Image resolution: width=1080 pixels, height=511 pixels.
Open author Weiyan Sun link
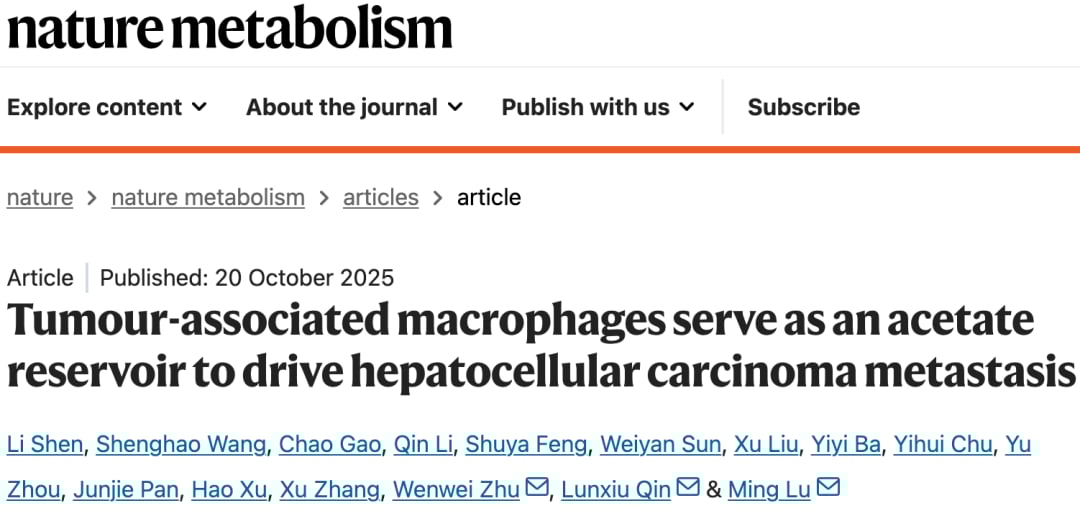(x=660, y=444)
